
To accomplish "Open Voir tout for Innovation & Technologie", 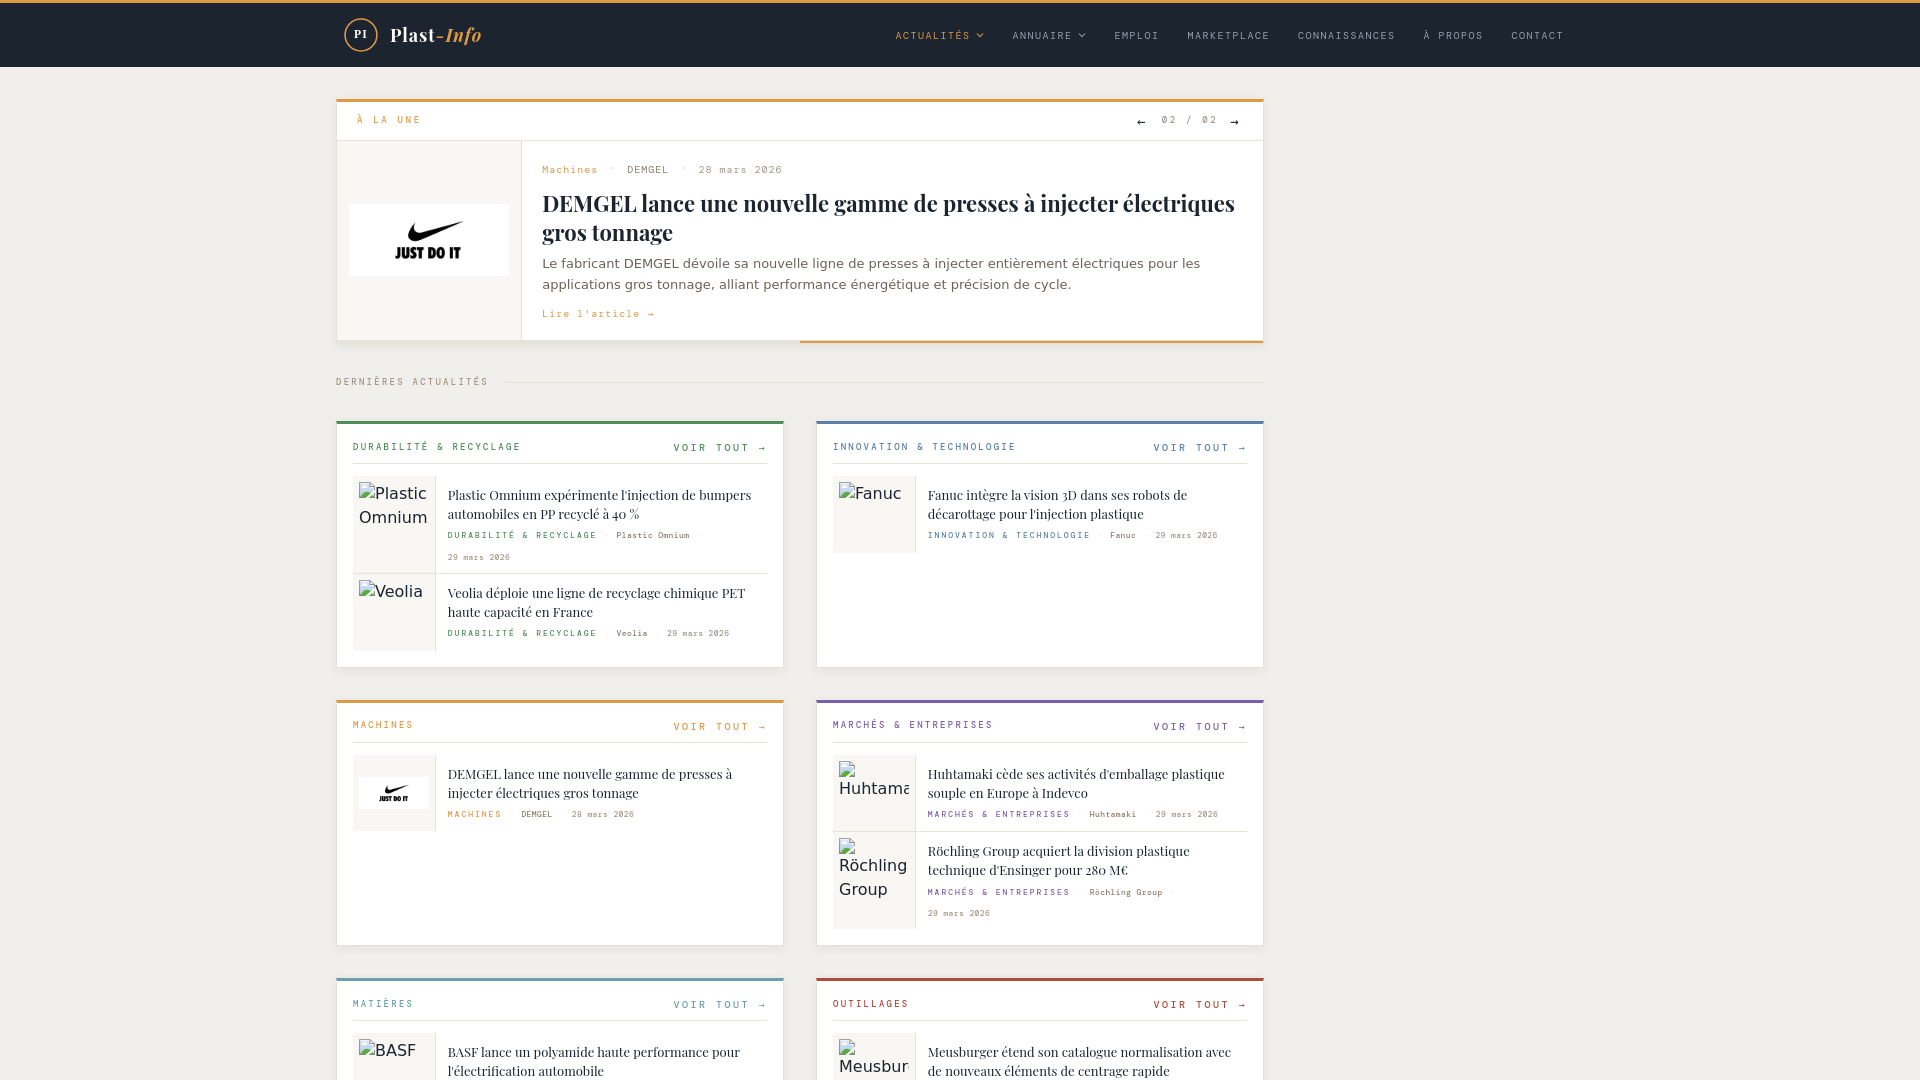I will (1200, 448).
